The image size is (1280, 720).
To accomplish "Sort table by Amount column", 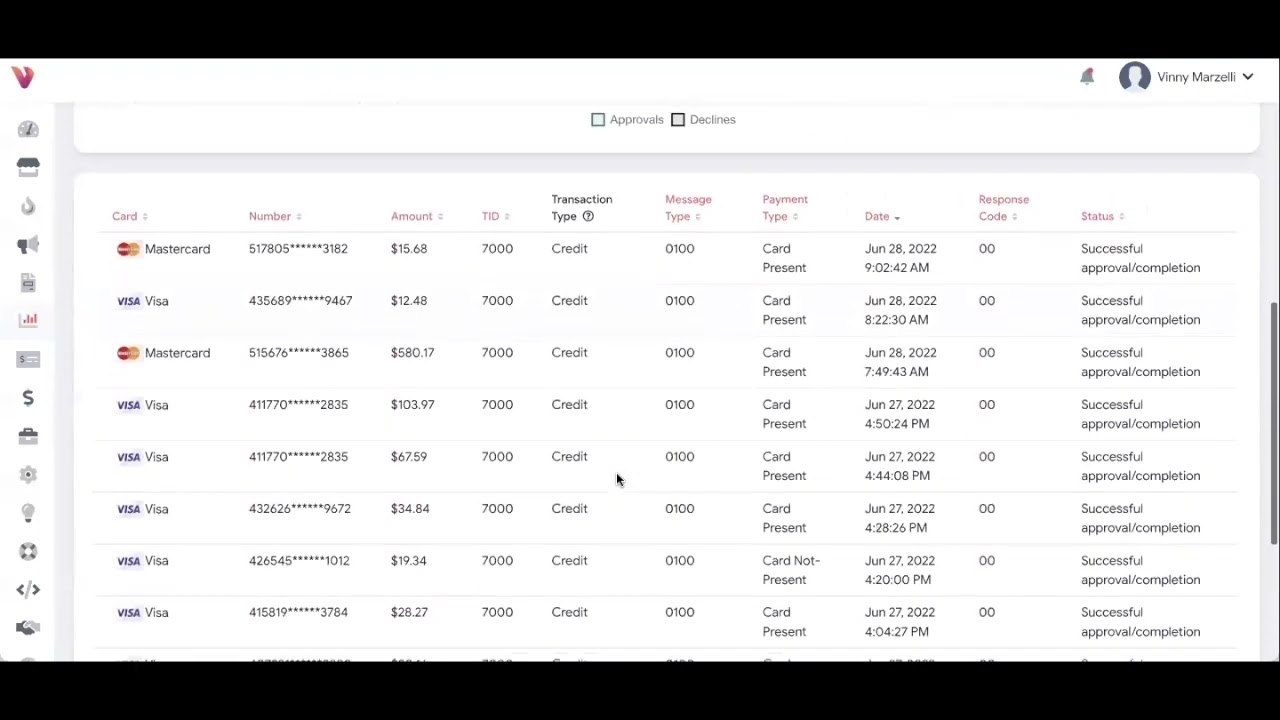I will click(417, 216).
